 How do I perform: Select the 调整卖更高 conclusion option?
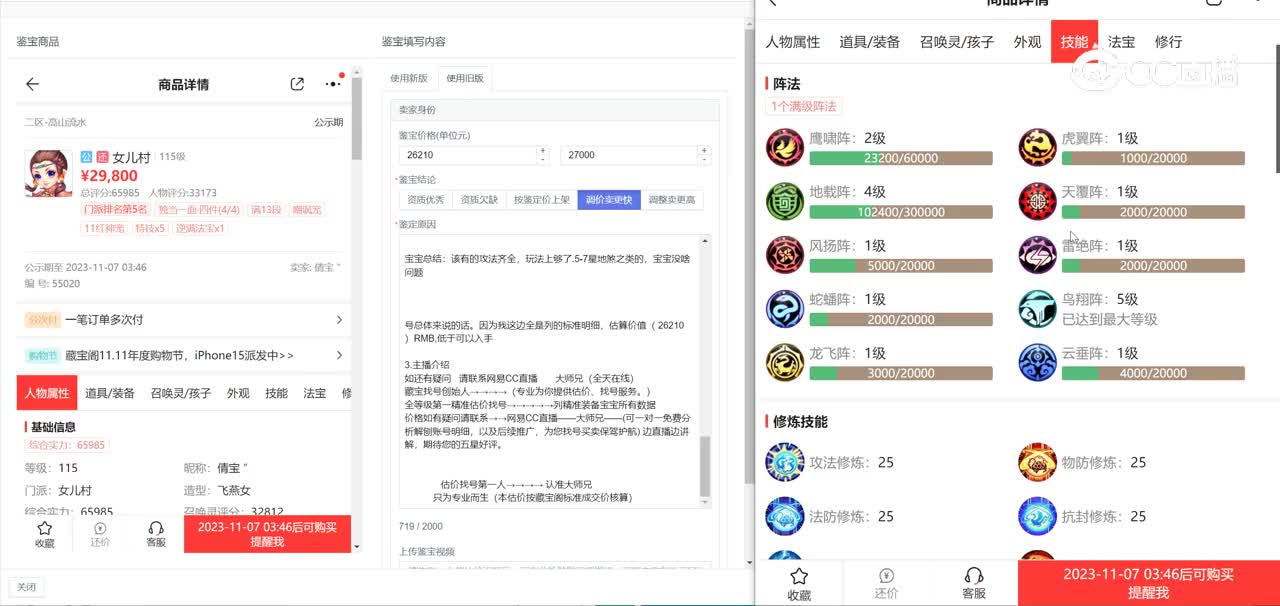click(x=671, y=200)
